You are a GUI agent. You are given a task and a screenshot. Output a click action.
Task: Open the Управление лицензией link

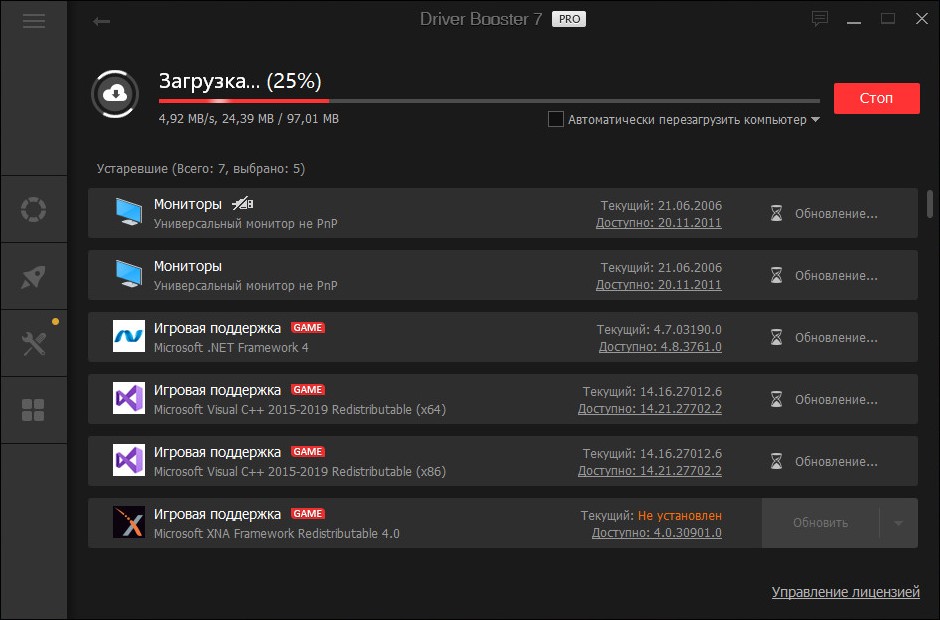[845, 592]
